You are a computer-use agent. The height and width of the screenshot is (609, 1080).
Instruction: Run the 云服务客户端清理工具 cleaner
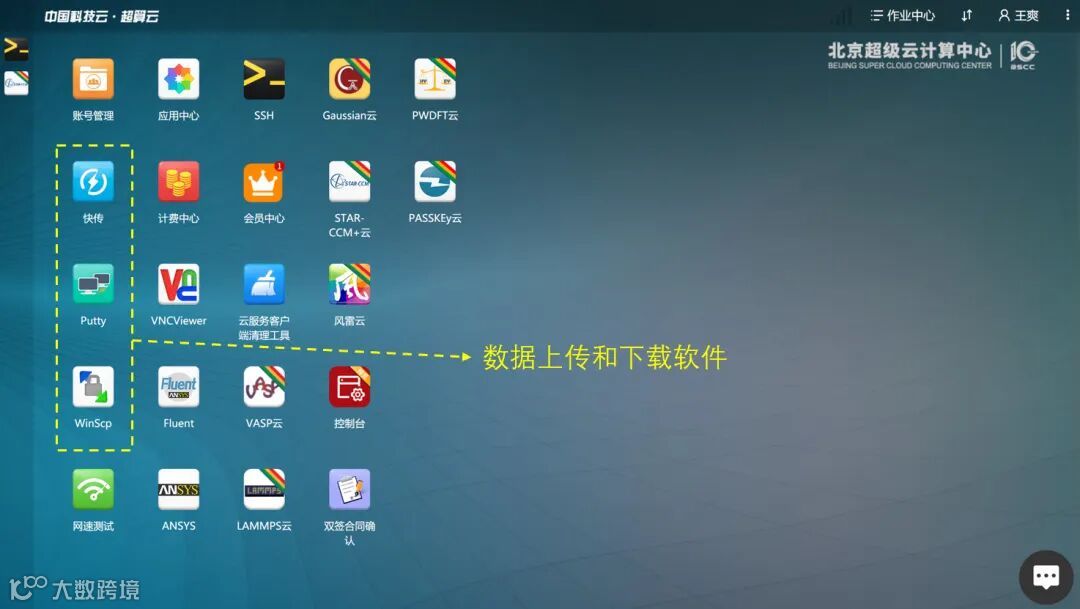point(264,284)
